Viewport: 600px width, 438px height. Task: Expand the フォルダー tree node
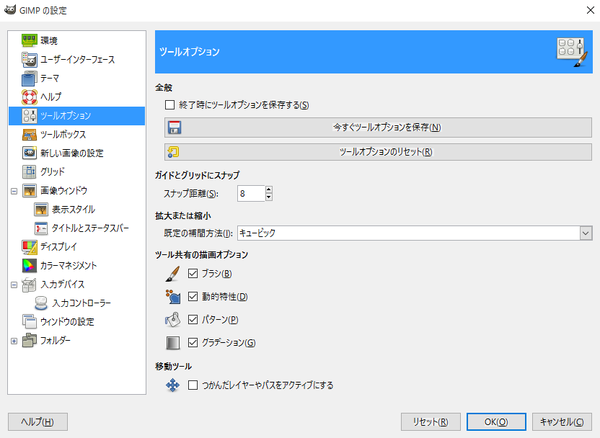[x=14, y=341]
